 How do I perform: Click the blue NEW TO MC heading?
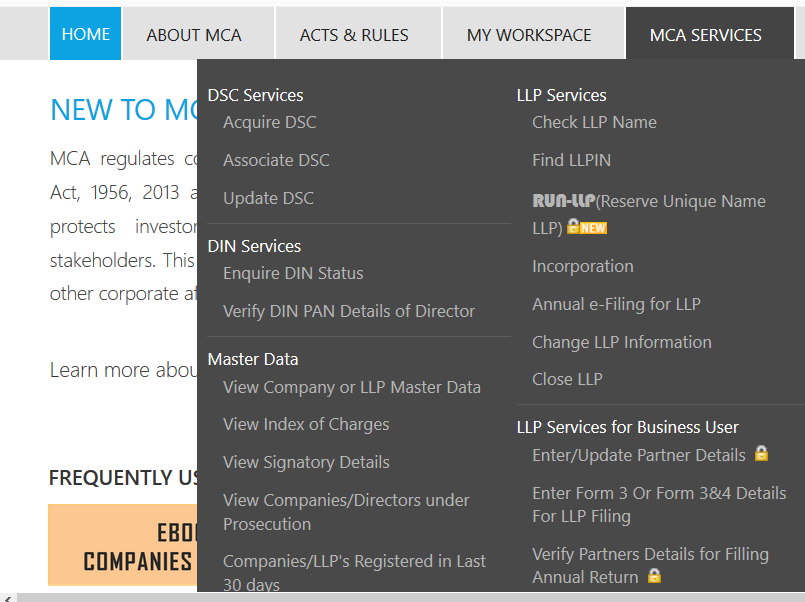124,110
